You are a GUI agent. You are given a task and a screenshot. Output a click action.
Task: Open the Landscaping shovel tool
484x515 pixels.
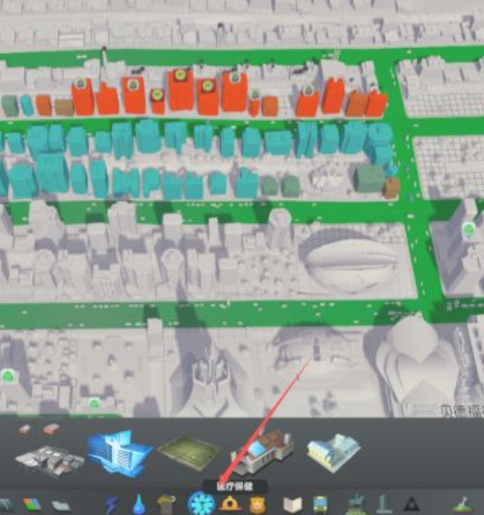tap(463, 504)
